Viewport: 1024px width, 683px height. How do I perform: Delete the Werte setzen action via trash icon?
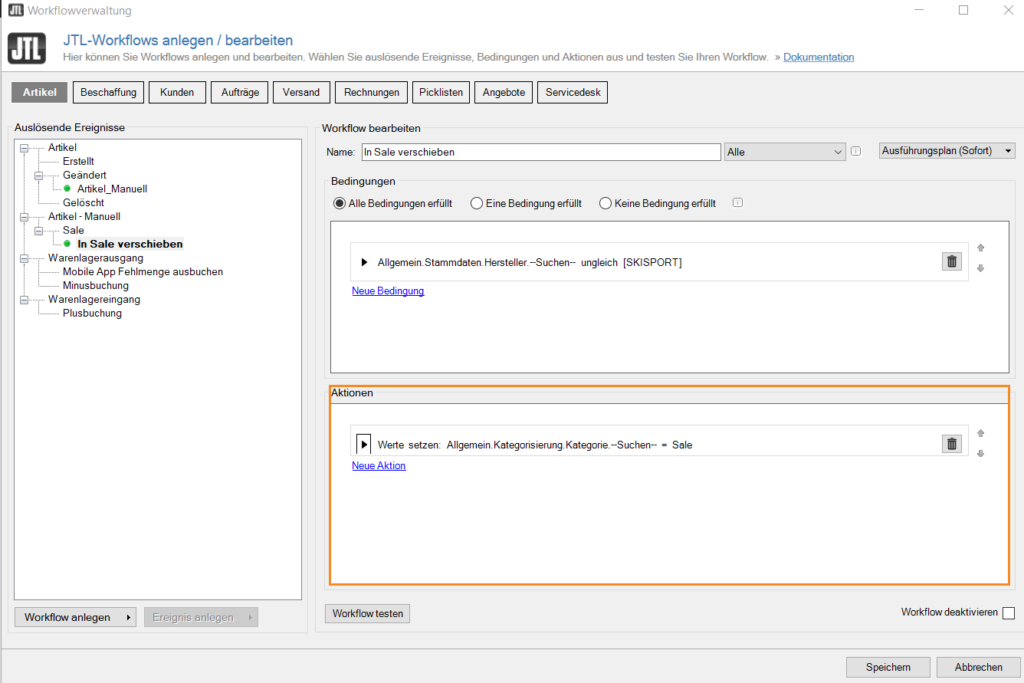(x=951, y=444)
